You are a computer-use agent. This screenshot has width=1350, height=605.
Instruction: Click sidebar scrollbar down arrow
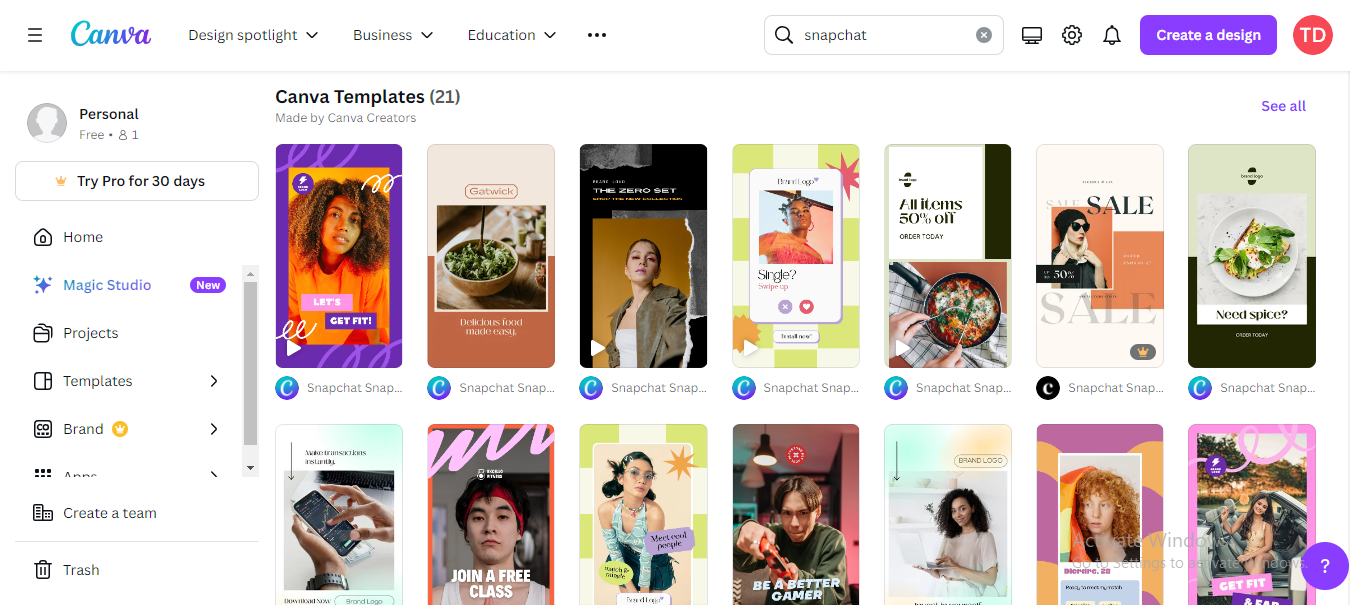coord(250,468)
